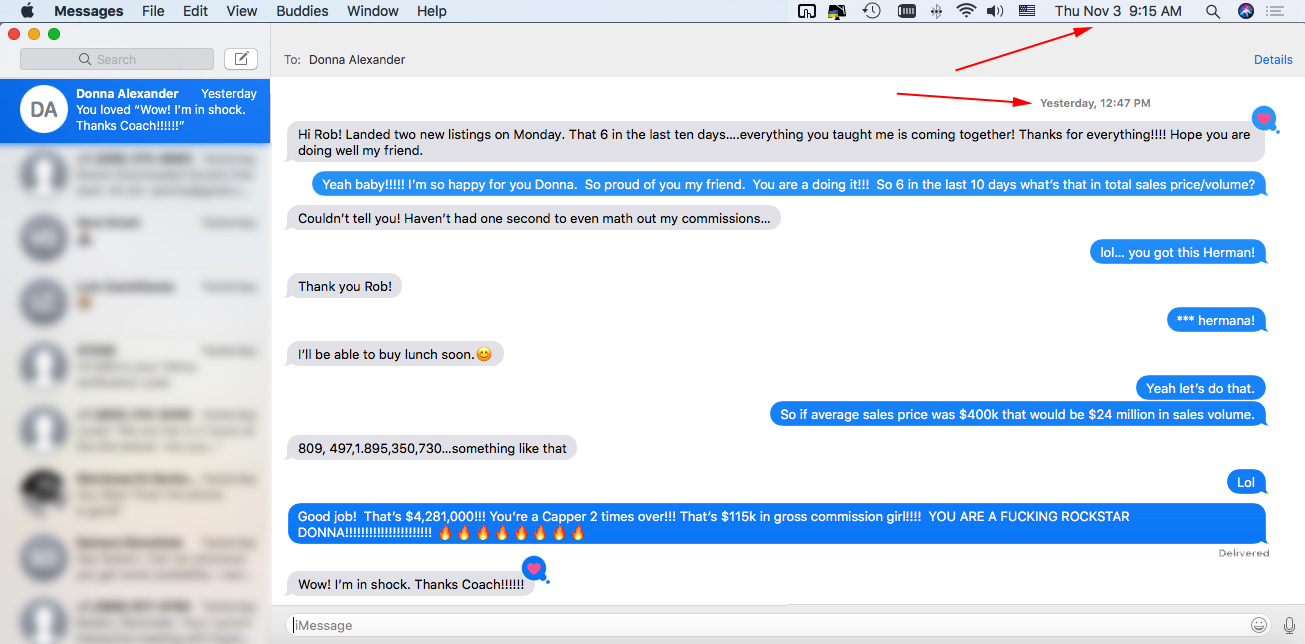Click the Details link
This screenshot has width=1305, height=644.
pyautogui.click(x=1273, y=59)
